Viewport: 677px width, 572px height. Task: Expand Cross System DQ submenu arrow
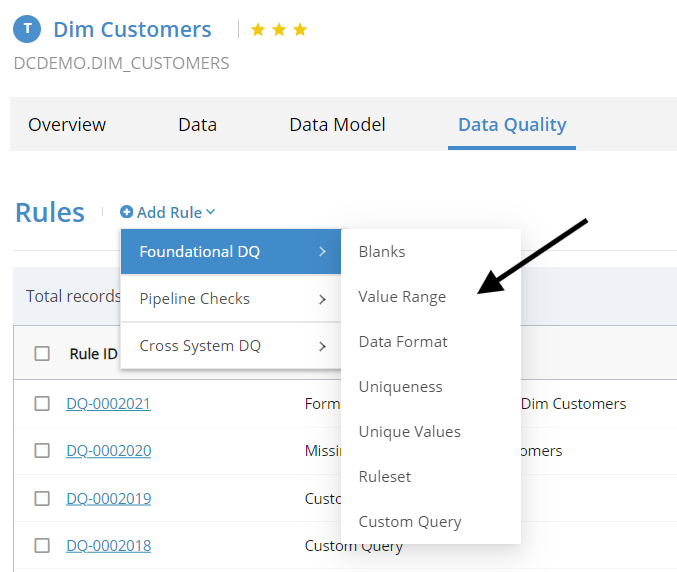322,346
